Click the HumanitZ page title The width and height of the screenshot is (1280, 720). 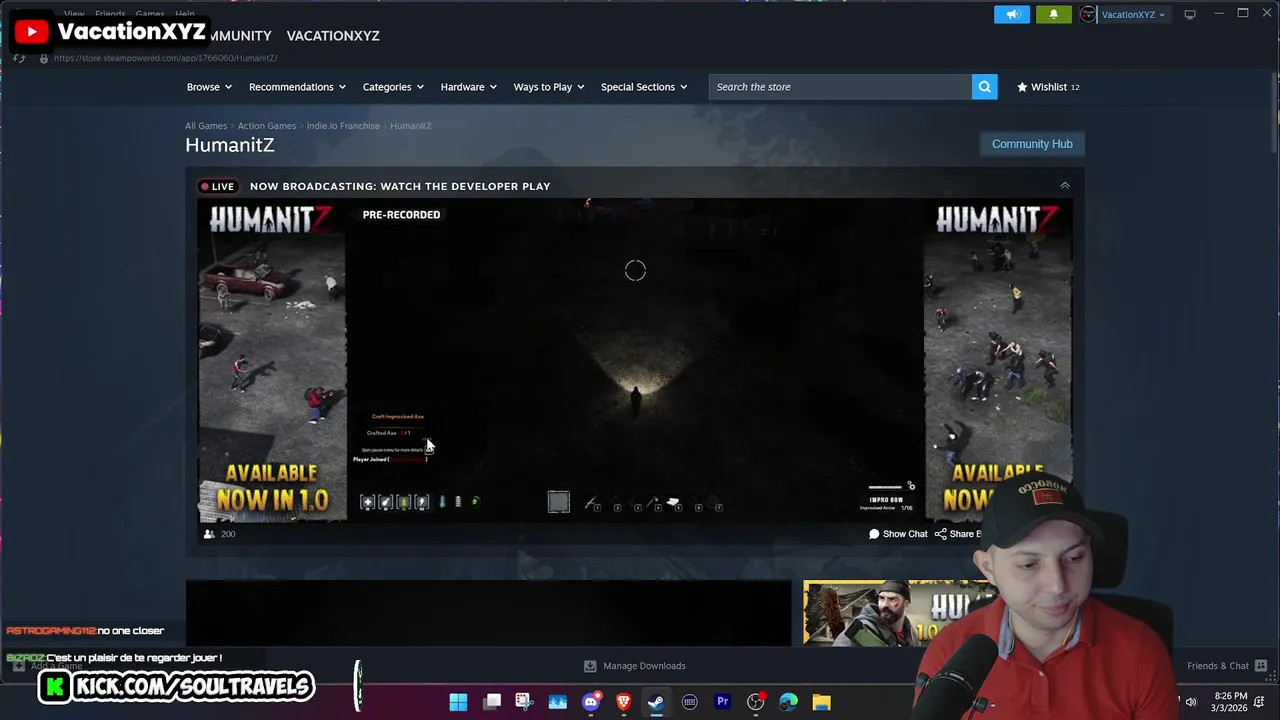click(230, 145)
